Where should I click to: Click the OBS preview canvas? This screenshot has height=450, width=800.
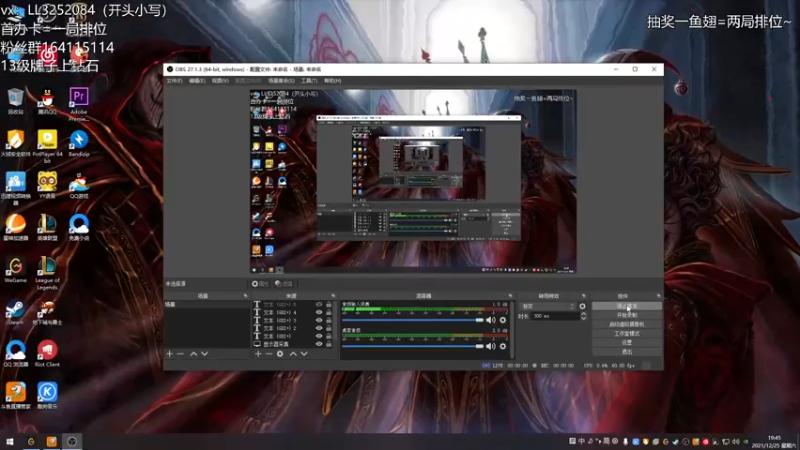click(413, 182)
